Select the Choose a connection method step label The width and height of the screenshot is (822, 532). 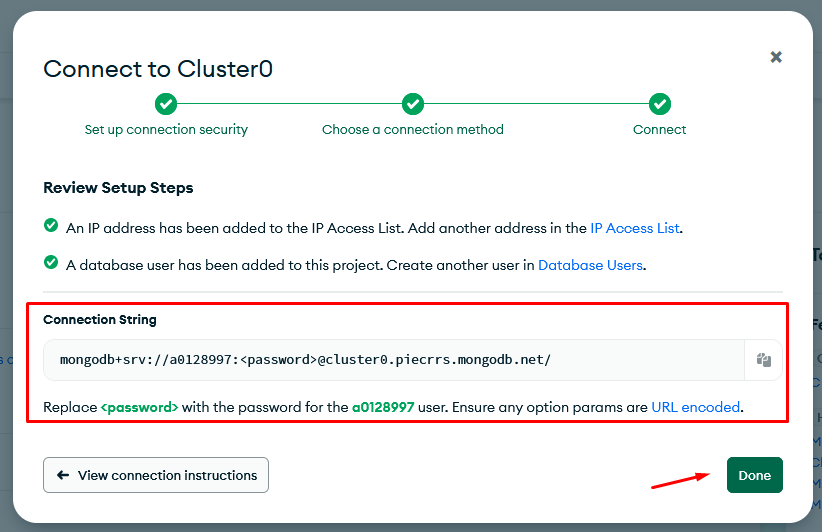click(x=413, y=129)
